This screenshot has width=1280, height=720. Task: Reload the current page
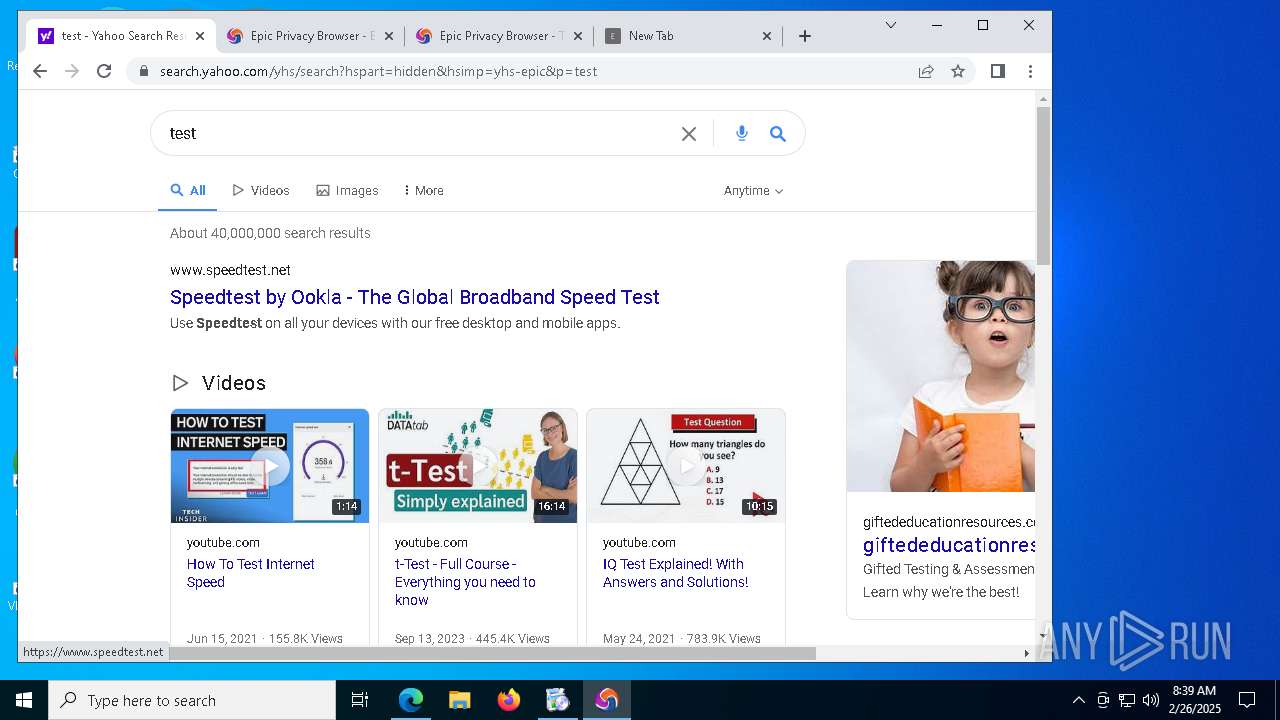pyautogui.click(x=104, y=71)
